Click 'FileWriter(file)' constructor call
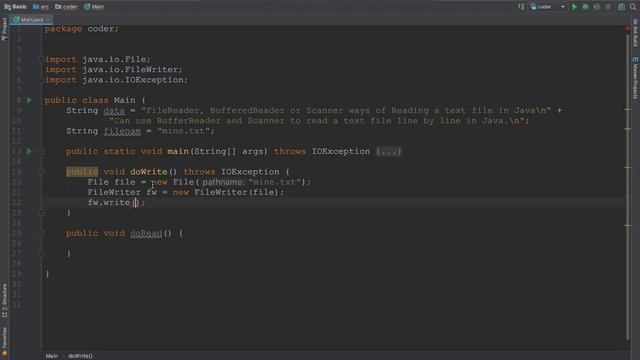 [236, 192]
